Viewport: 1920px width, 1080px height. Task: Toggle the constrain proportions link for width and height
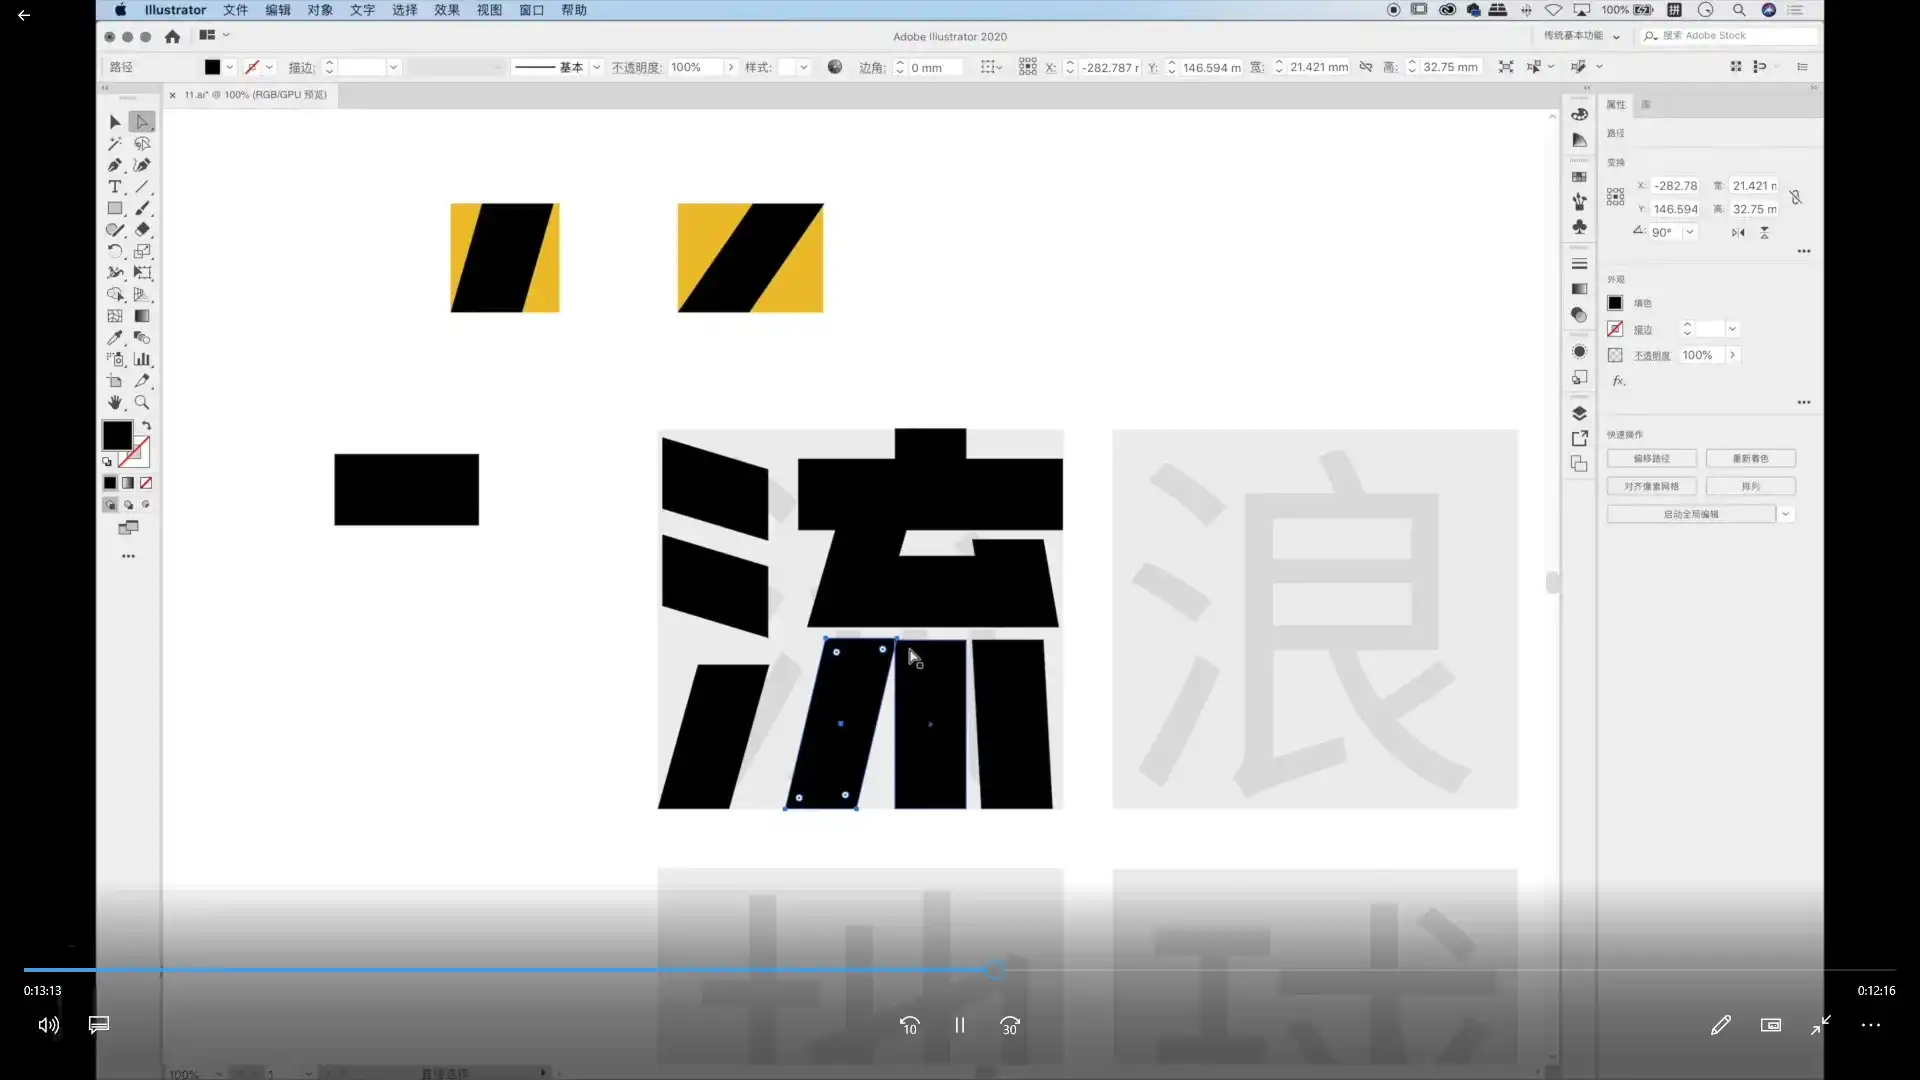point(1797,197)
